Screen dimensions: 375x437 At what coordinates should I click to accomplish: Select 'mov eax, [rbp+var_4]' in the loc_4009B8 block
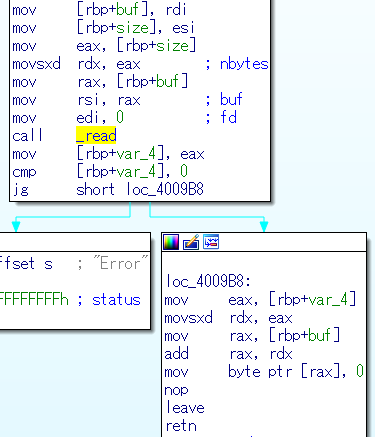[261, 299]
